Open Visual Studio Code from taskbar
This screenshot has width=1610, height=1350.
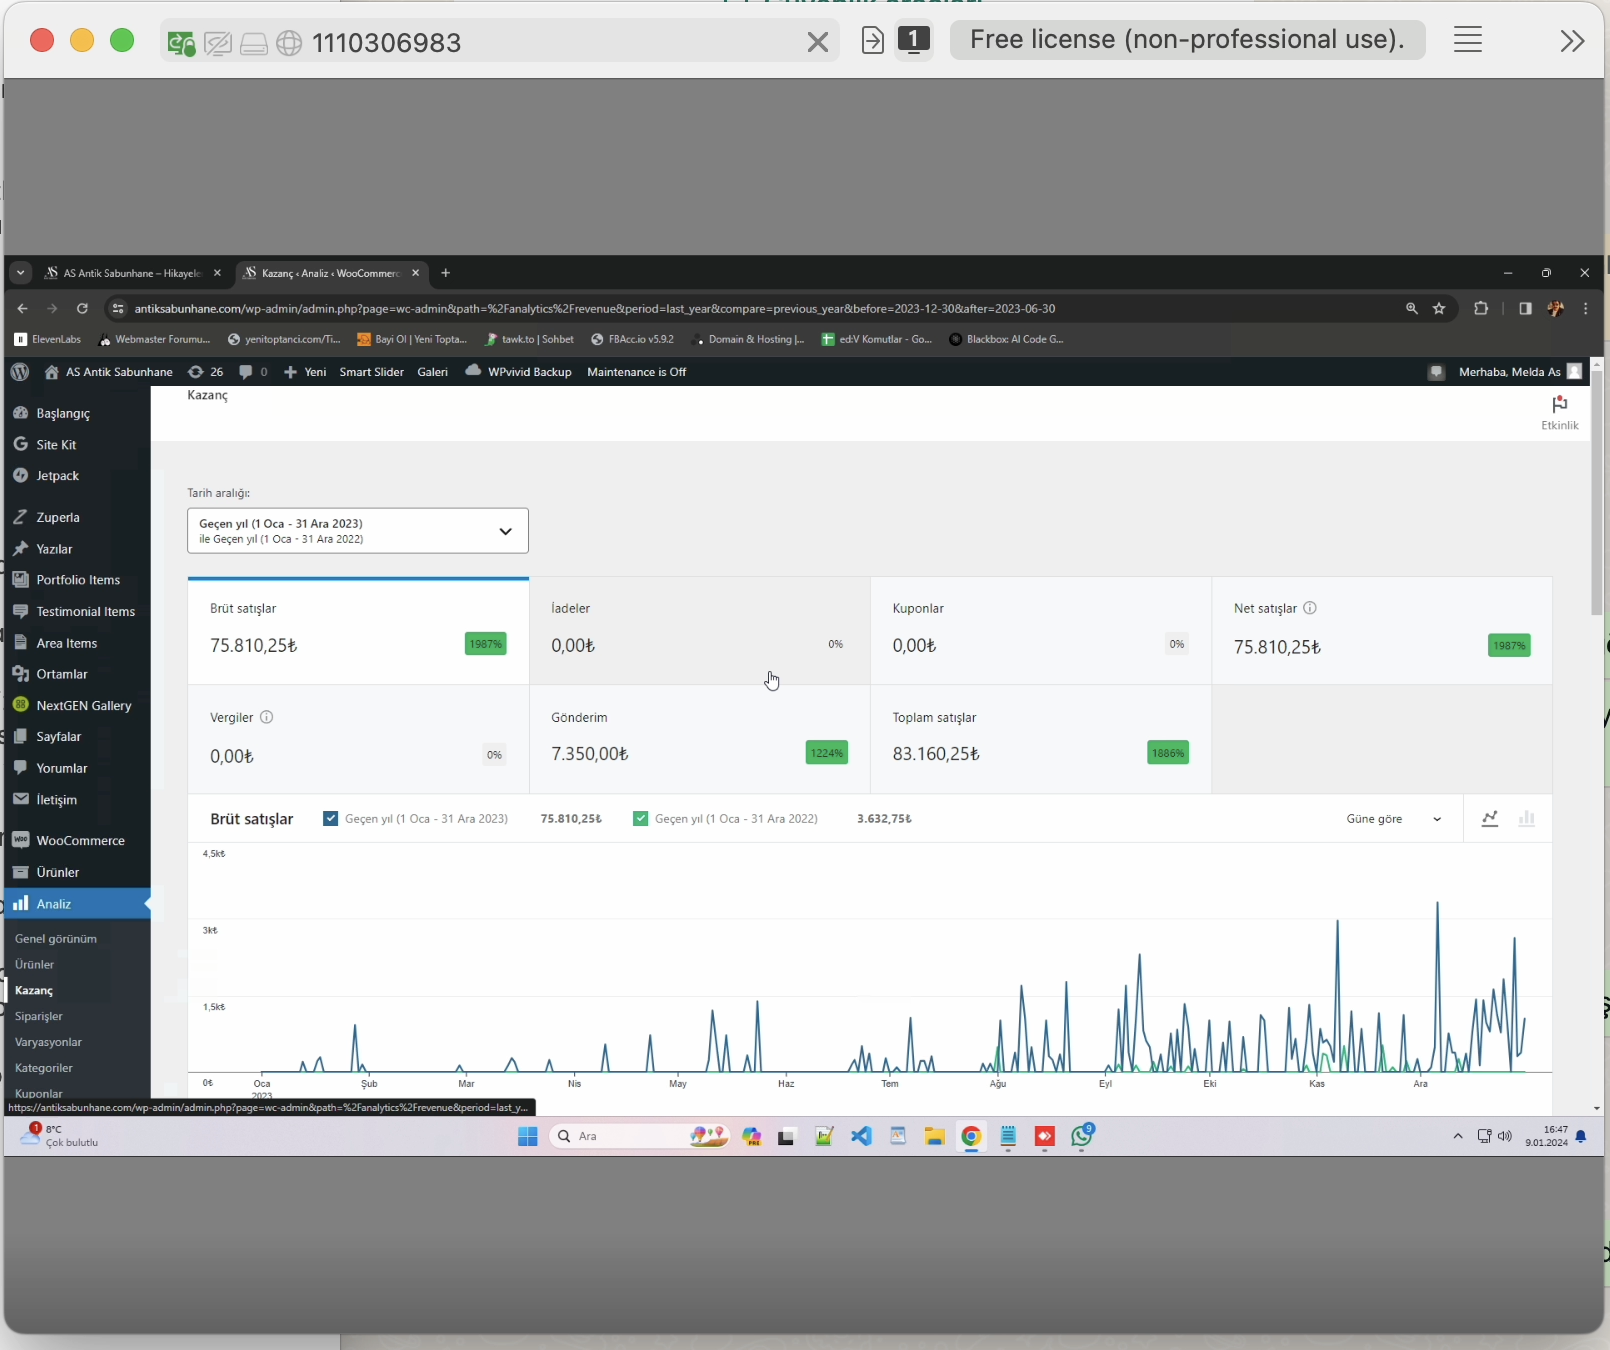click(x=861, y=1137)
